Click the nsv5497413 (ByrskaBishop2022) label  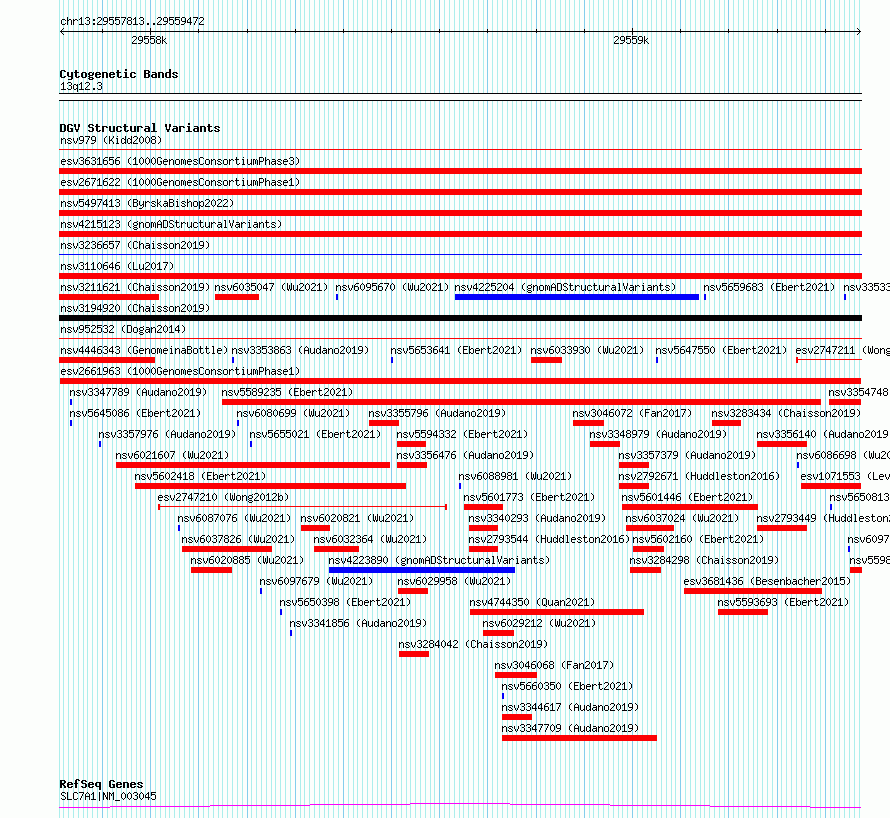pos(146,203)
